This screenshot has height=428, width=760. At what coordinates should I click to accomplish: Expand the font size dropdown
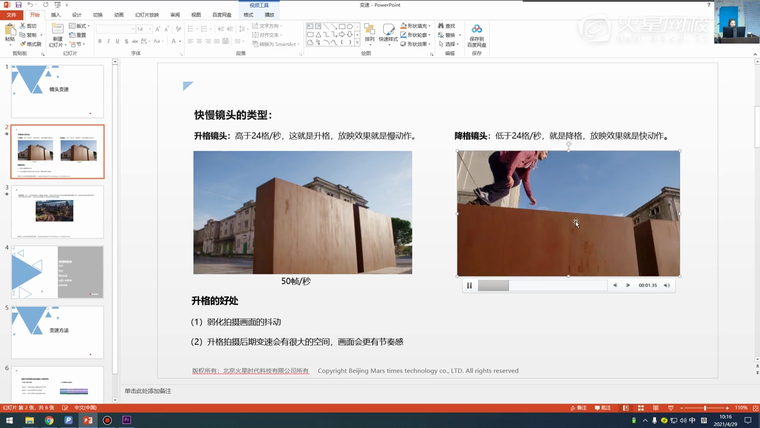(150, 29)
